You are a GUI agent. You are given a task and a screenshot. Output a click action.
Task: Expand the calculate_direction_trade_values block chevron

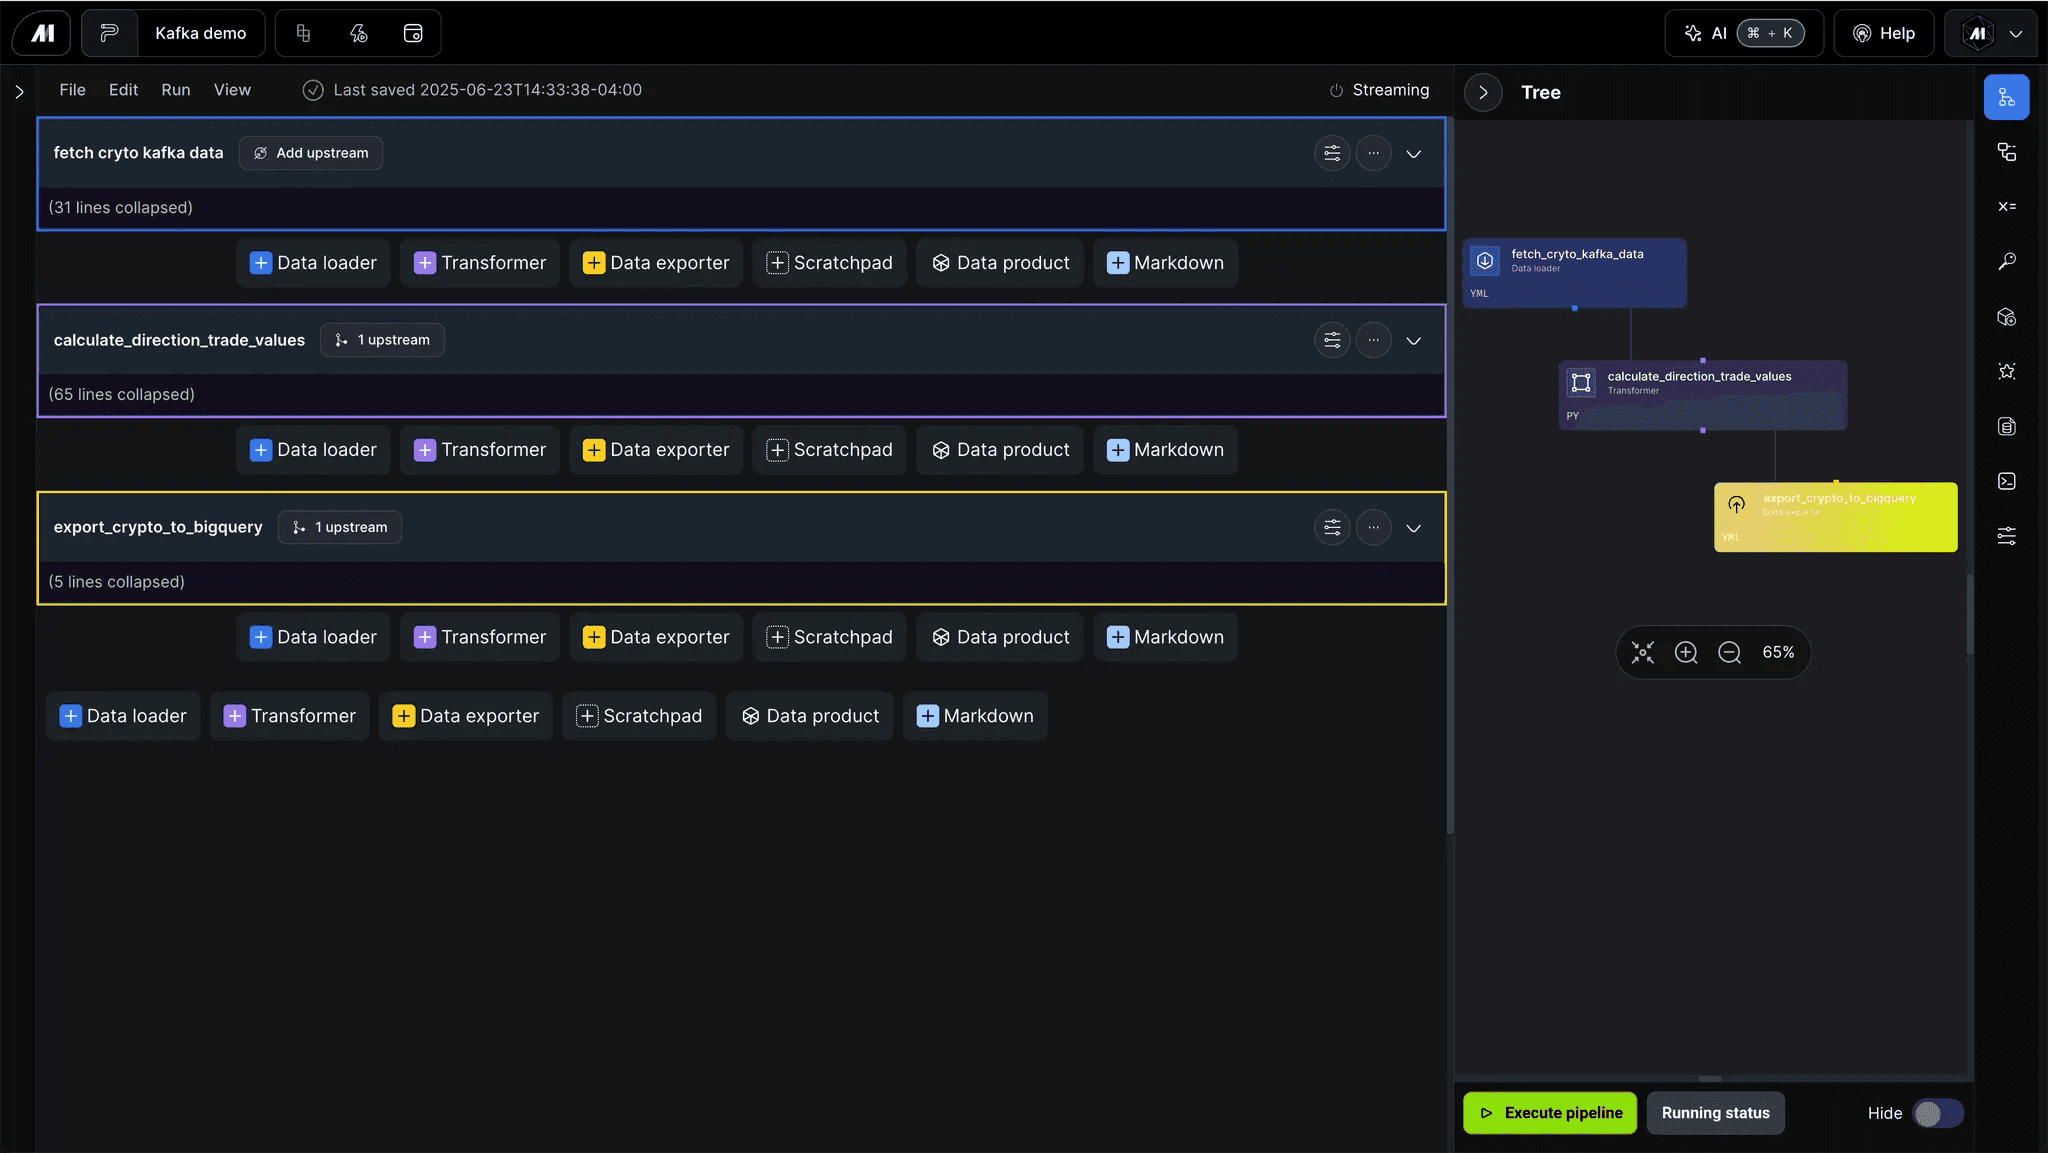1413,340
